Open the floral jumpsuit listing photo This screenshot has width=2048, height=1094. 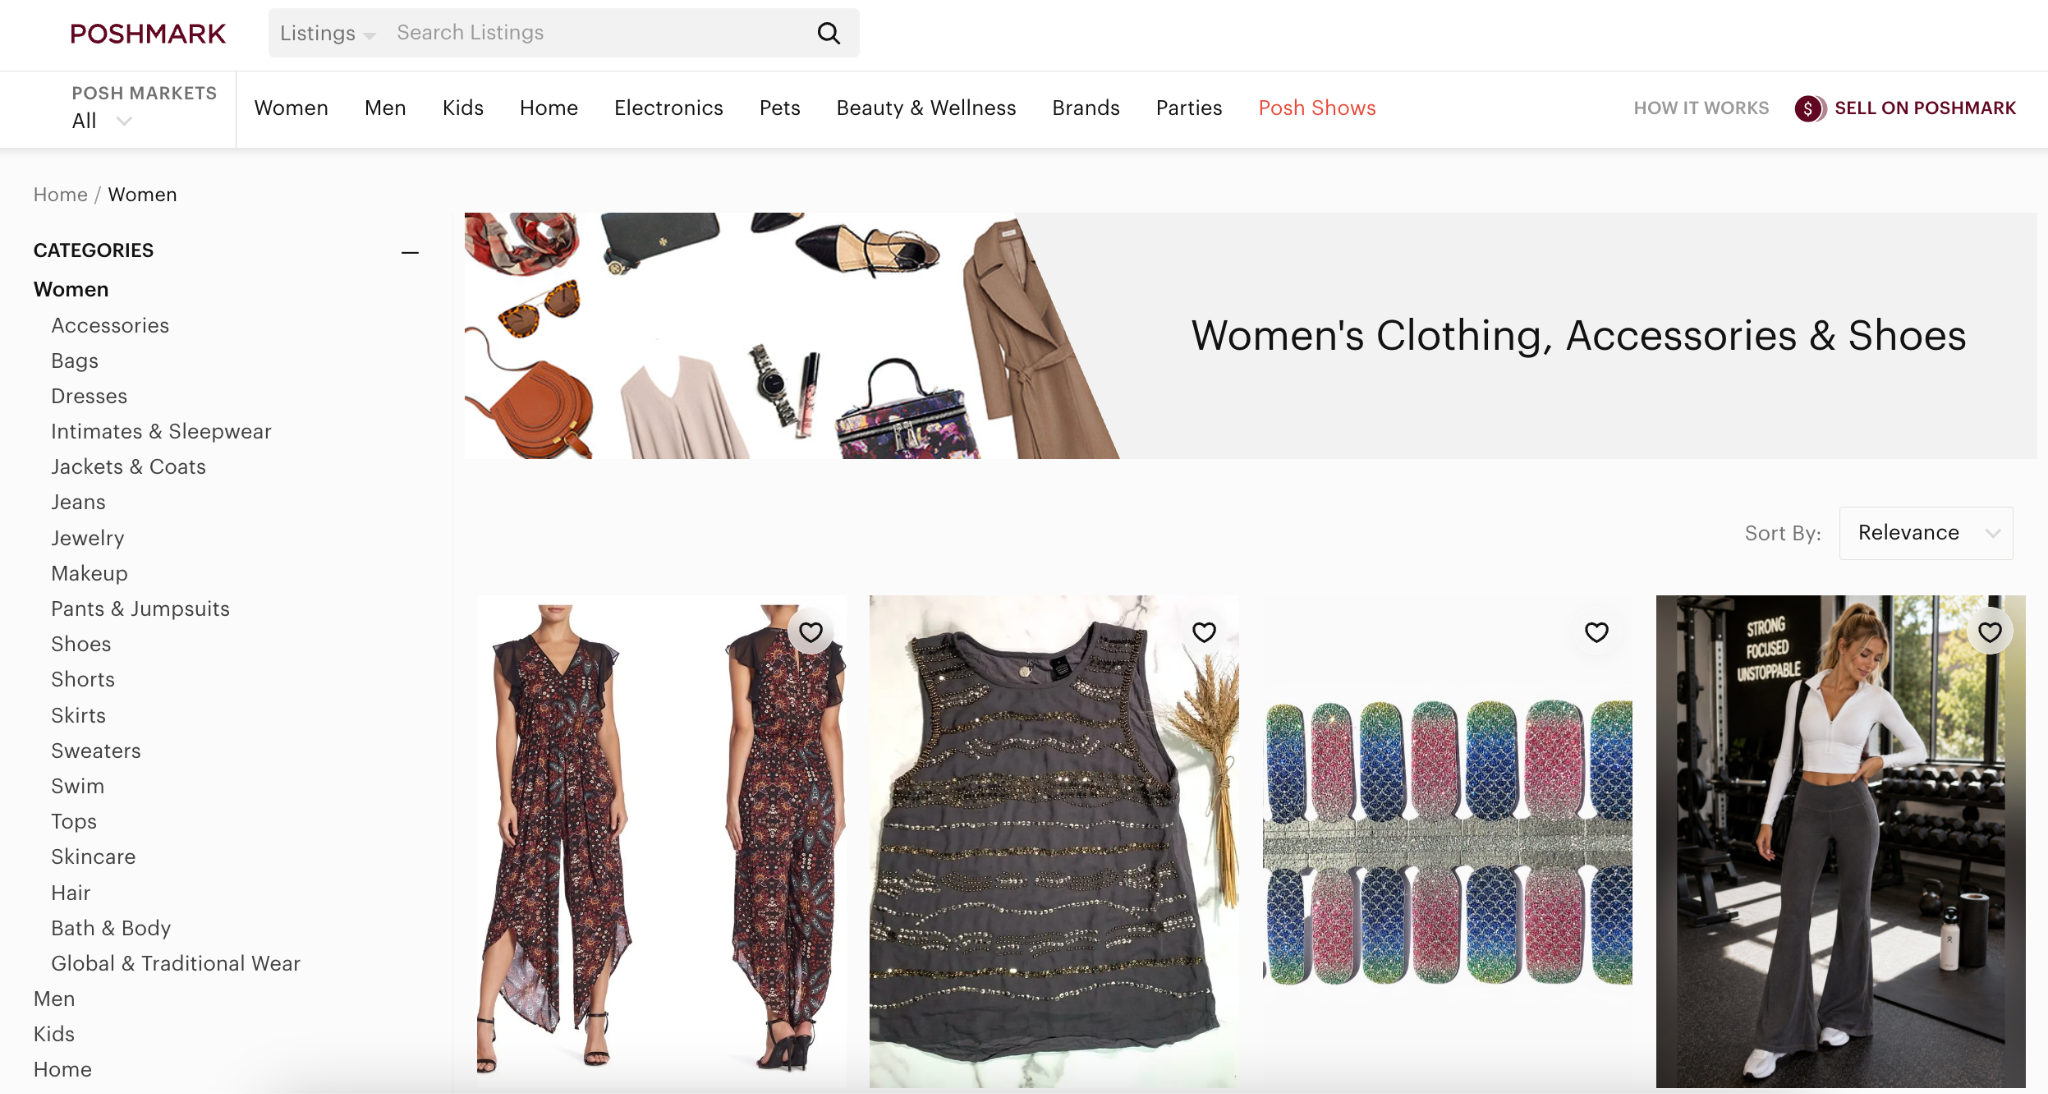tap(660, 842)
